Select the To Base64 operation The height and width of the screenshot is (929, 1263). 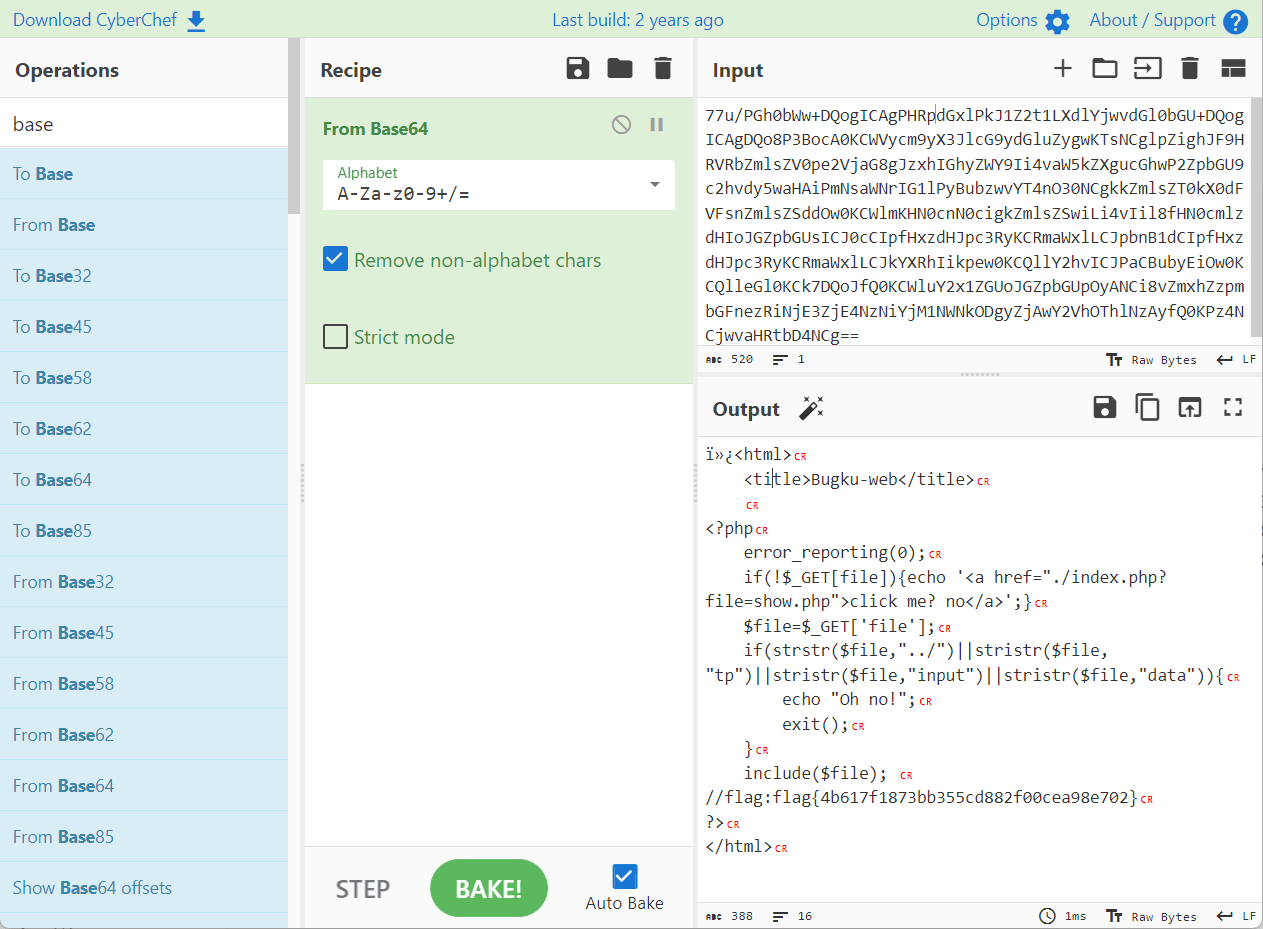click(x=52, y=480)
